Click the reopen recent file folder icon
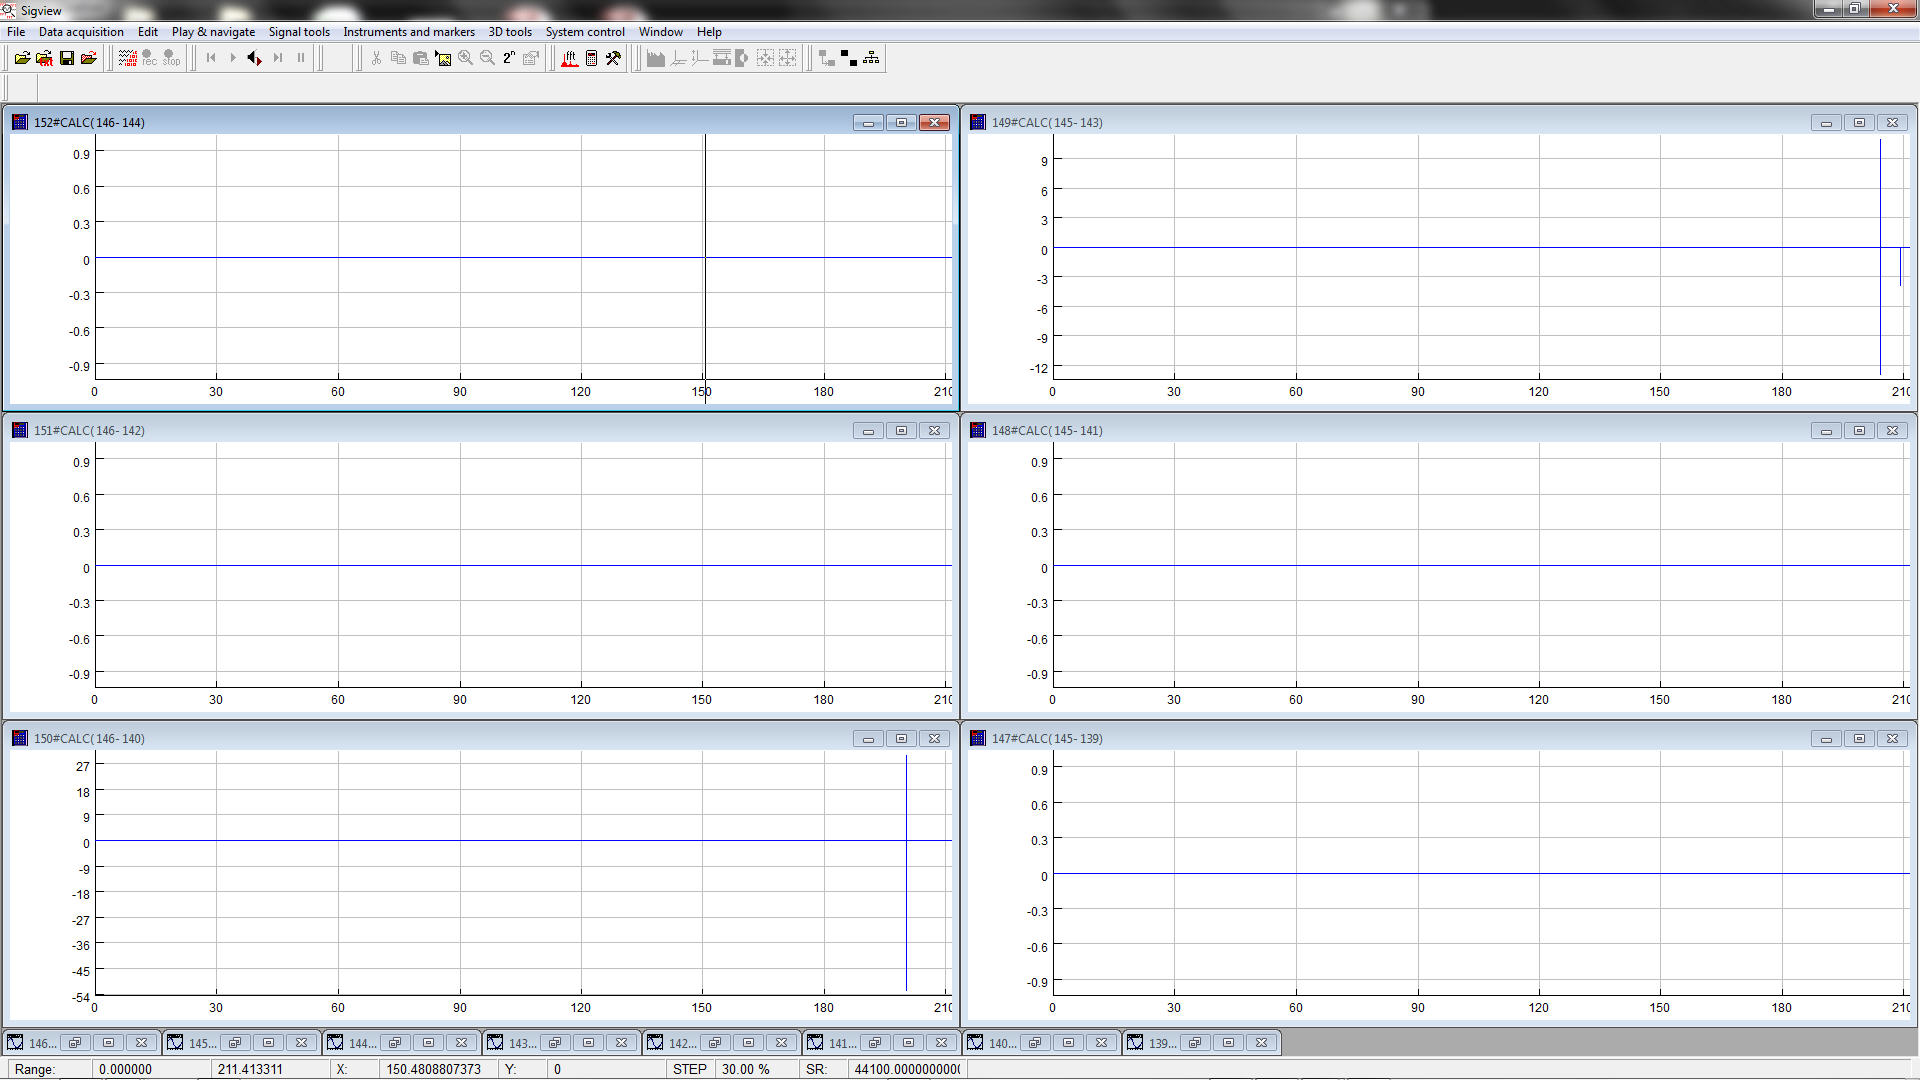 [89, 58]
